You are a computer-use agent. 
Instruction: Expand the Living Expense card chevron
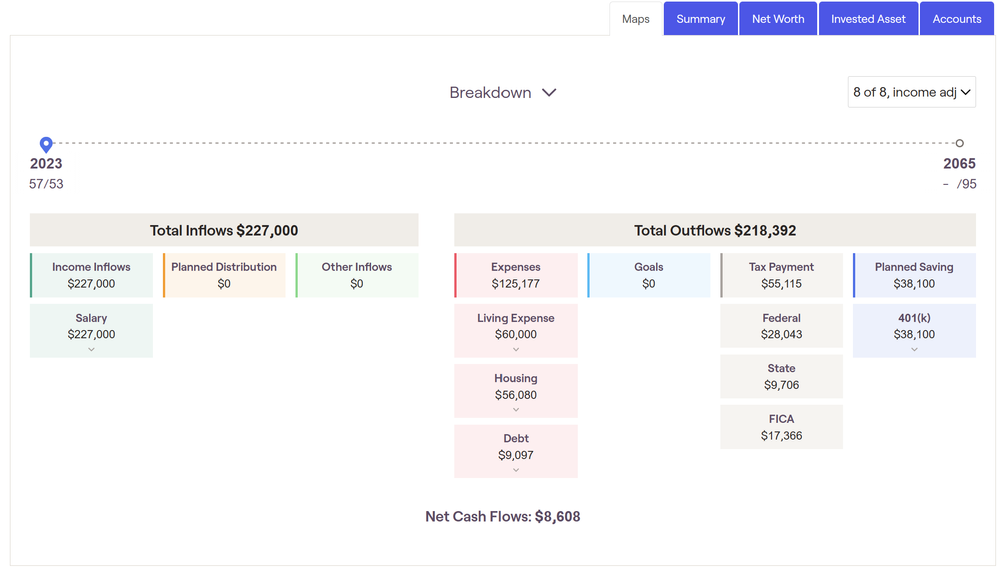[516, 350]
